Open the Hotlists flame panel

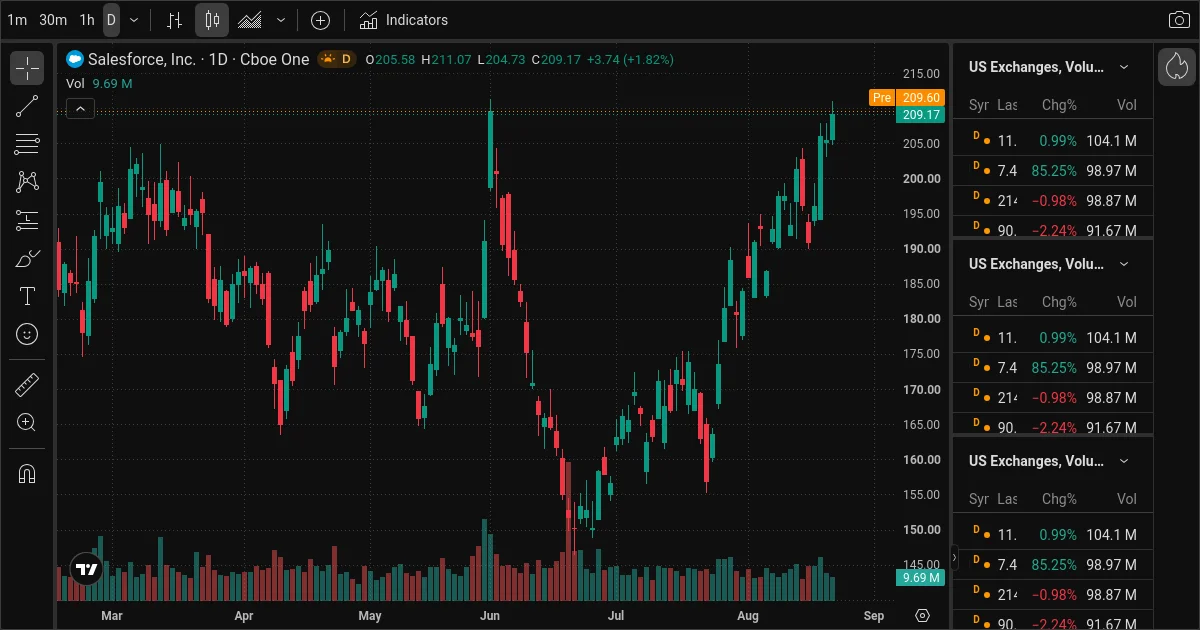[x=1177, y=67]
